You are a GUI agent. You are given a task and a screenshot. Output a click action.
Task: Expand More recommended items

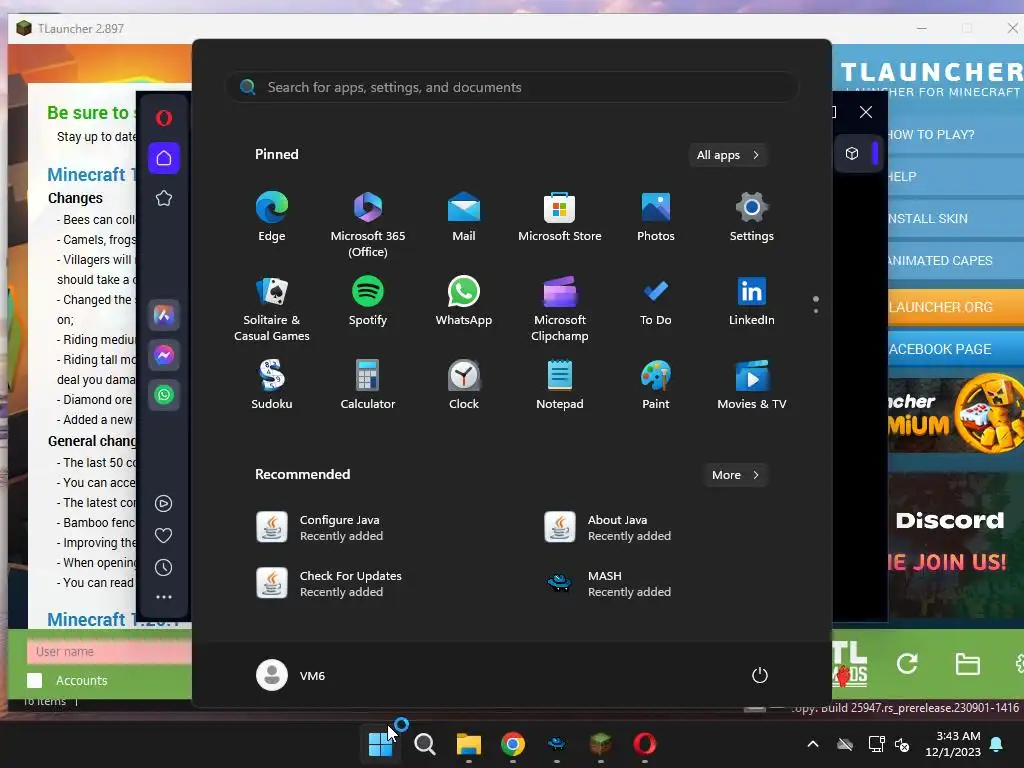tap(735, 475)
